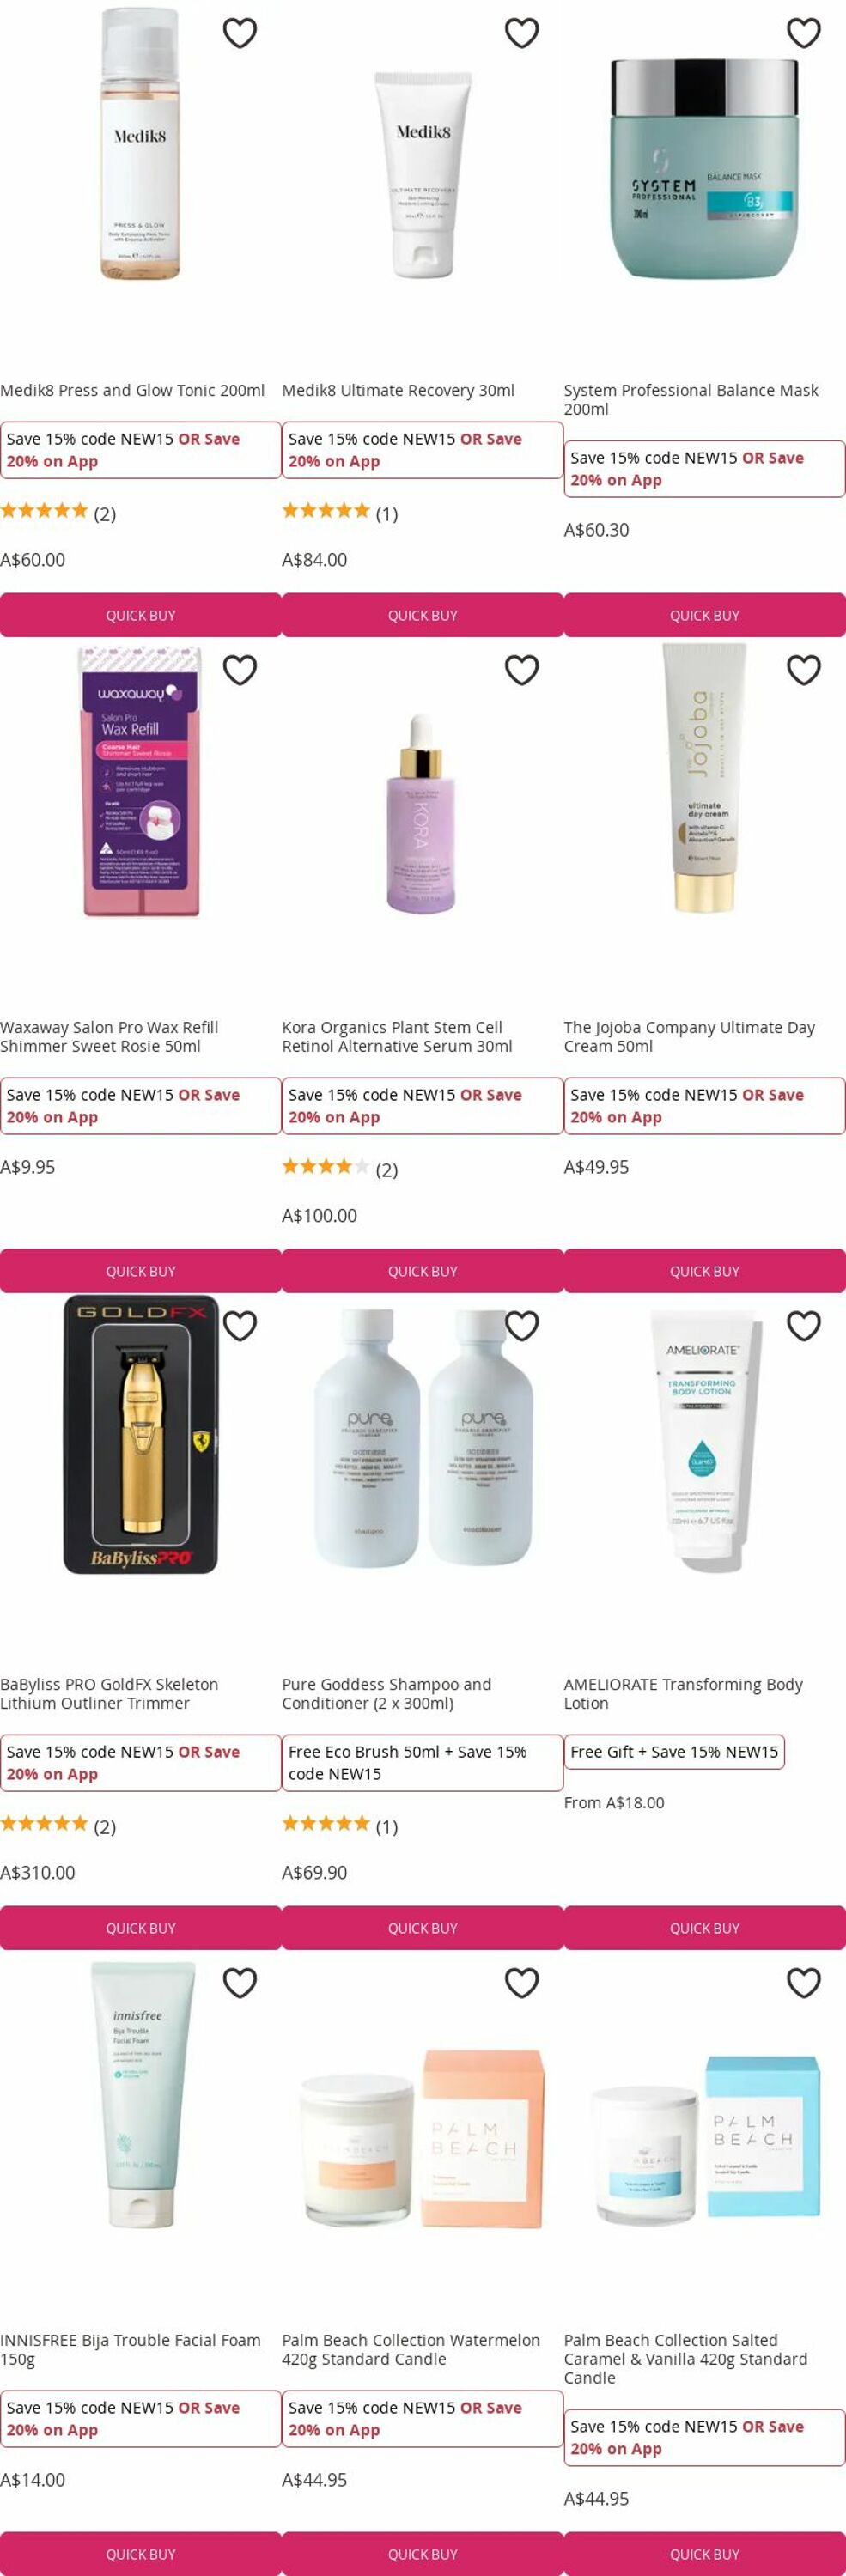Quick Buy the Medik8 Press and Glow Tonic
The height and width of the screenshot is (2576, 846).
coord(141,615)
